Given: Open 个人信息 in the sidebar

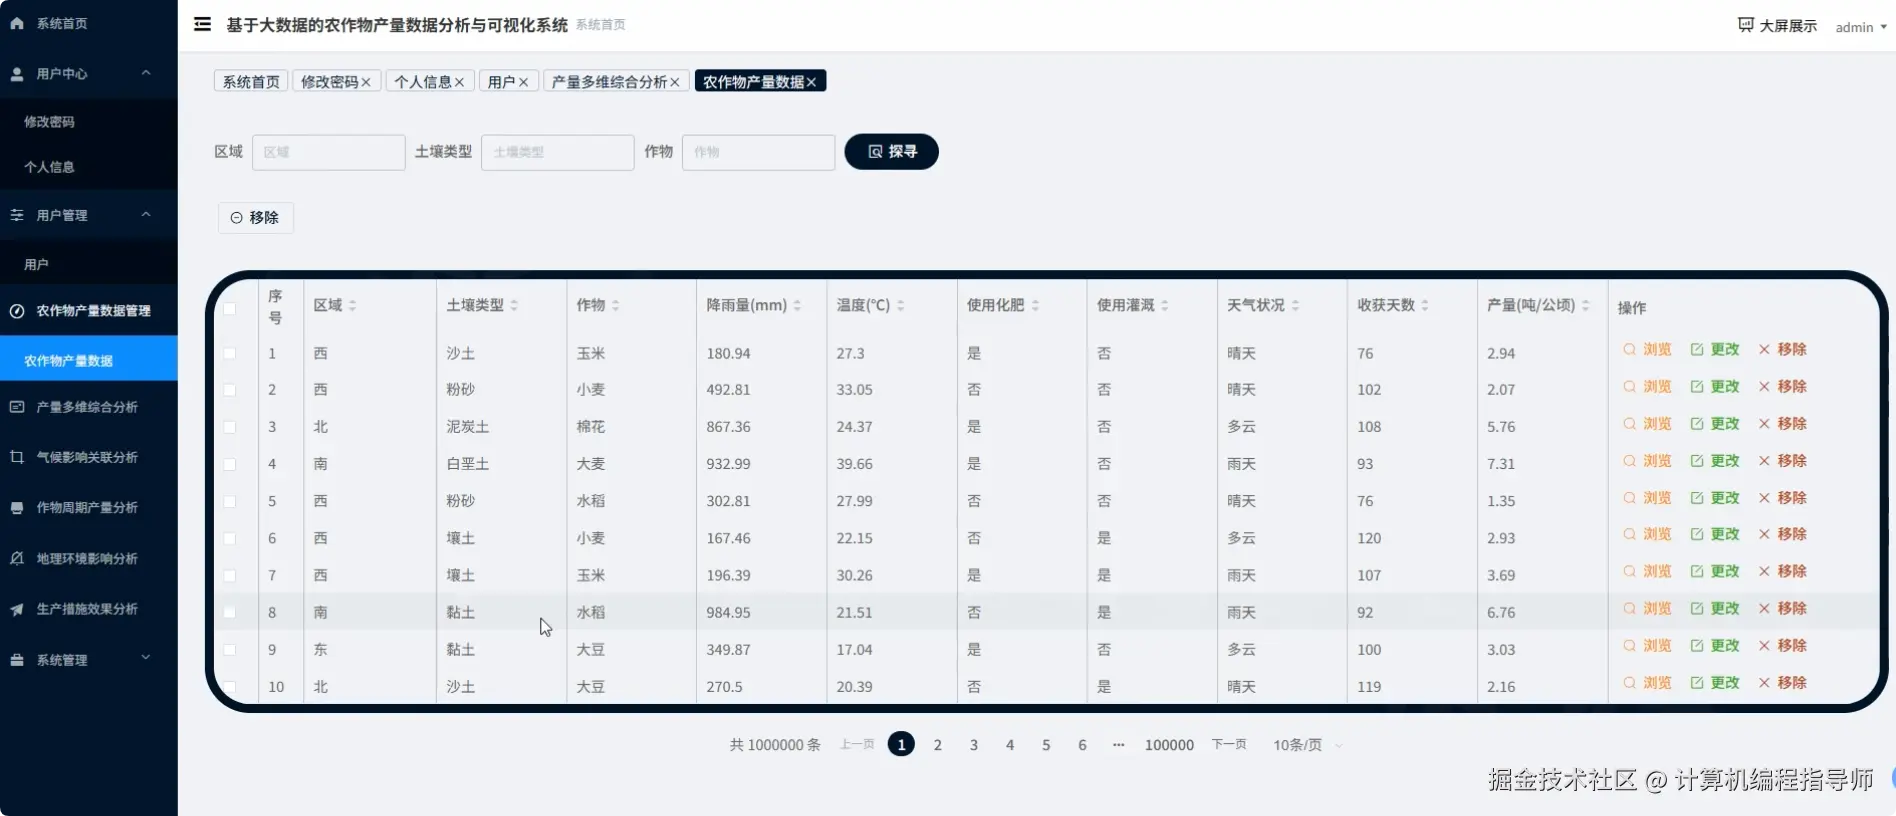Looking at the screenshot, I should (89, 167).
